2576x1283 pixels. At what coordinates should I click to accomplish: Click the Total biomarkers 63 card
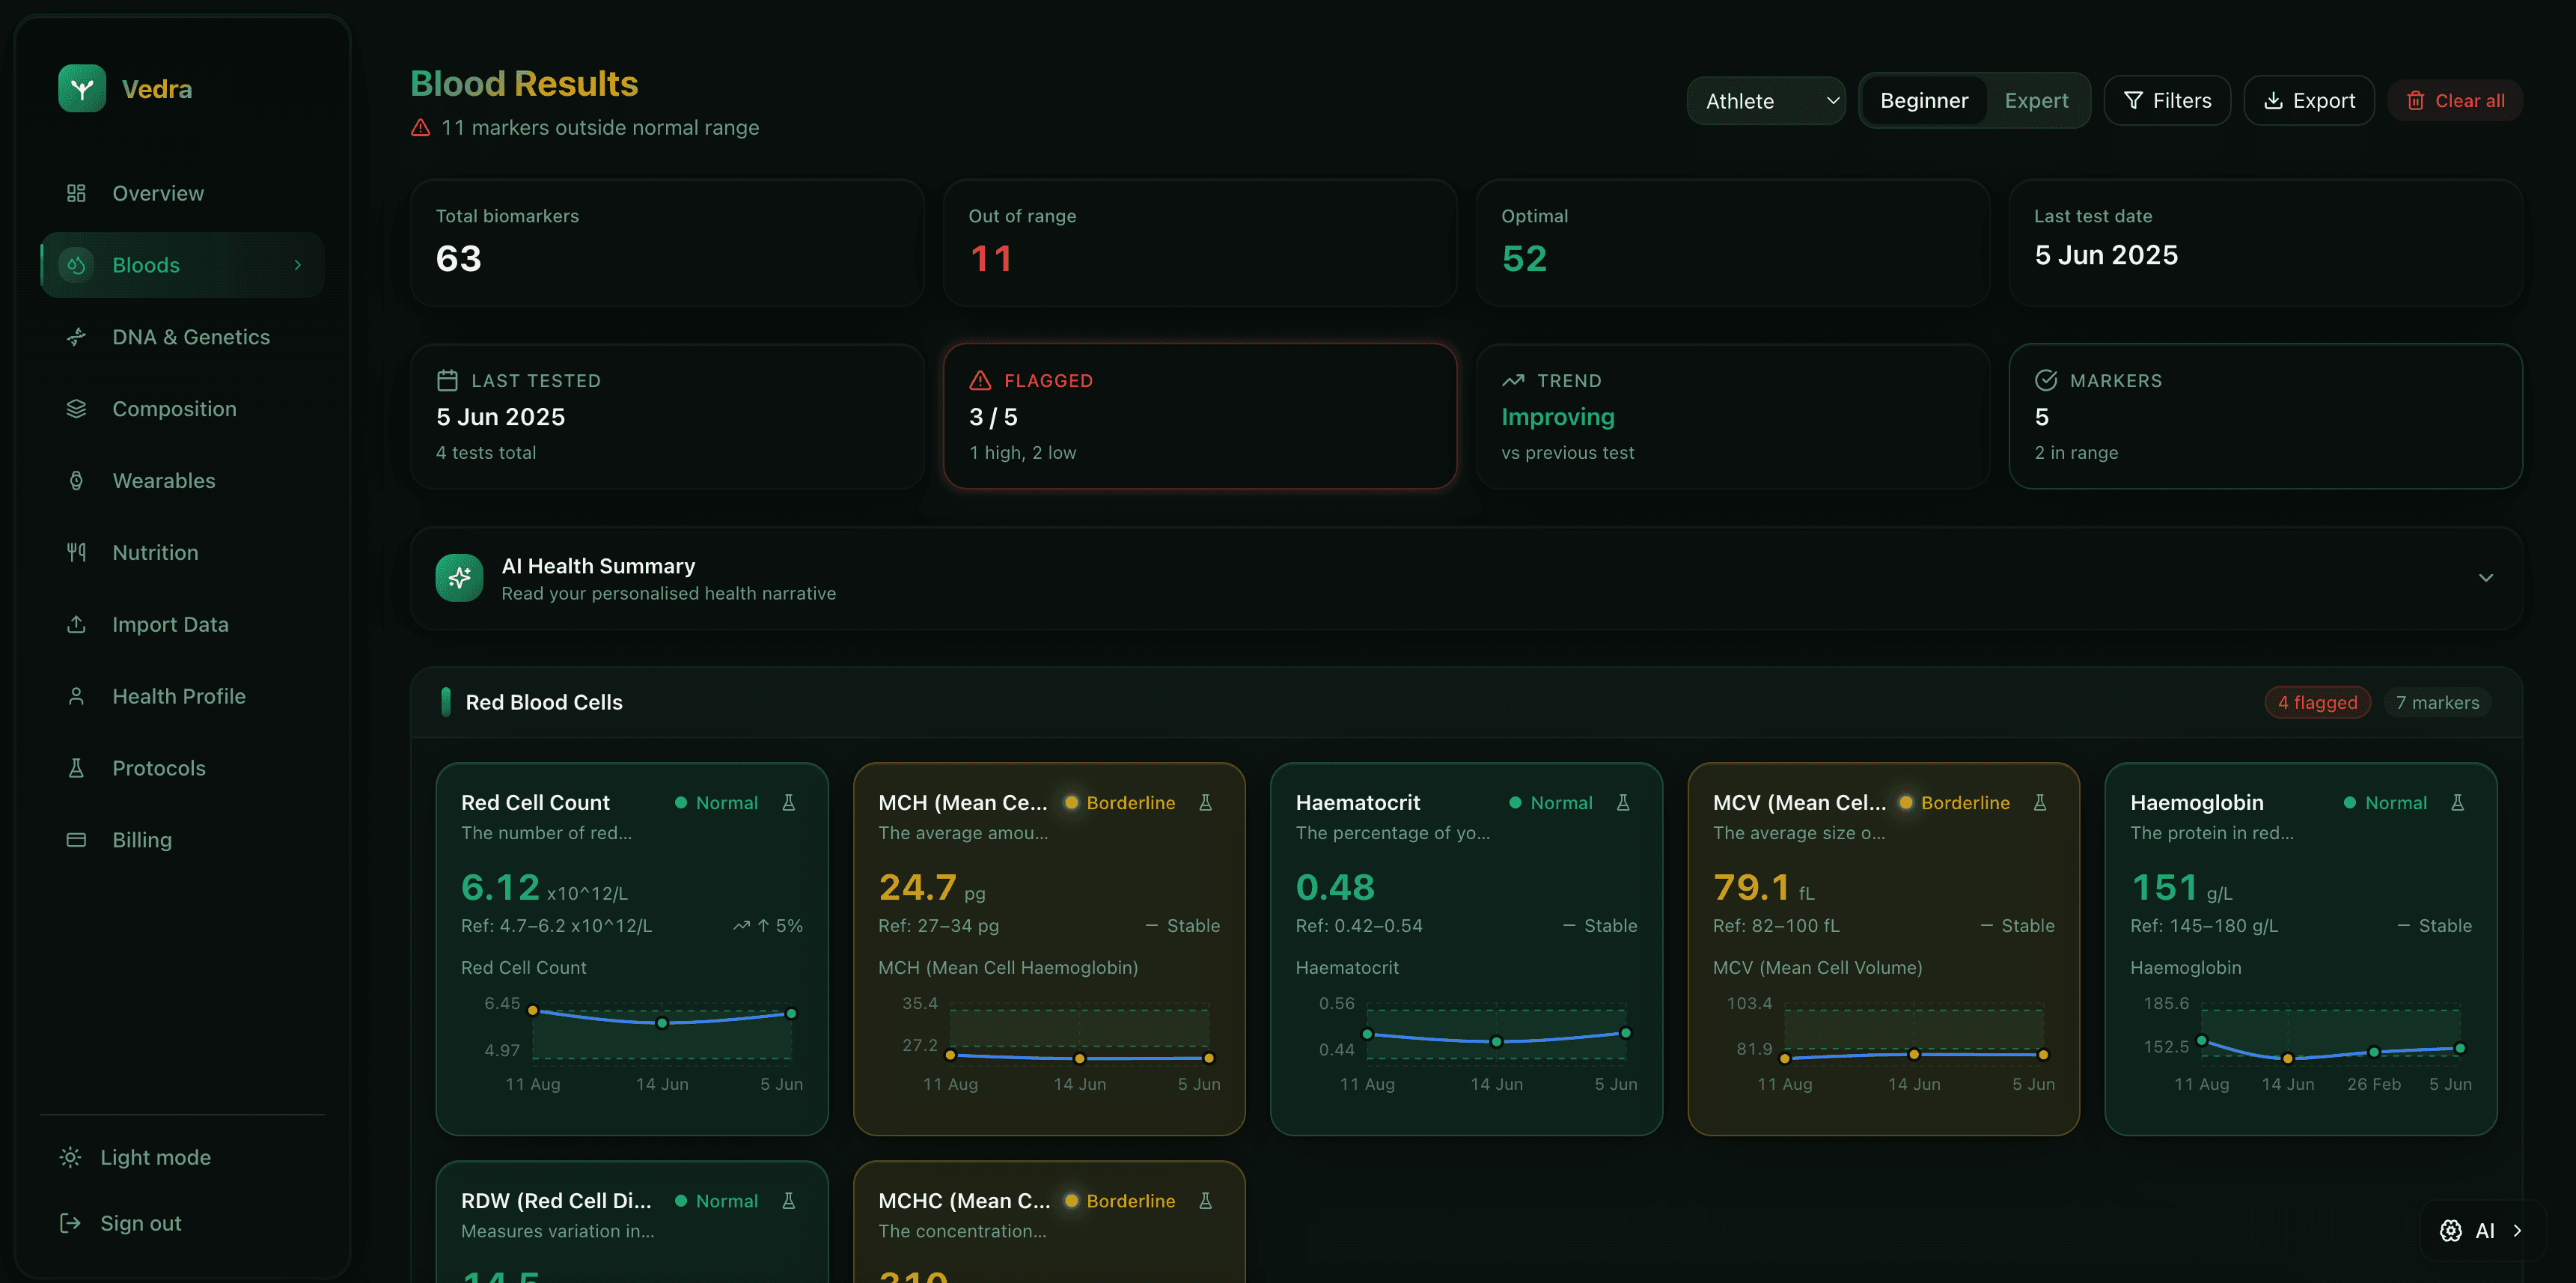667,243
